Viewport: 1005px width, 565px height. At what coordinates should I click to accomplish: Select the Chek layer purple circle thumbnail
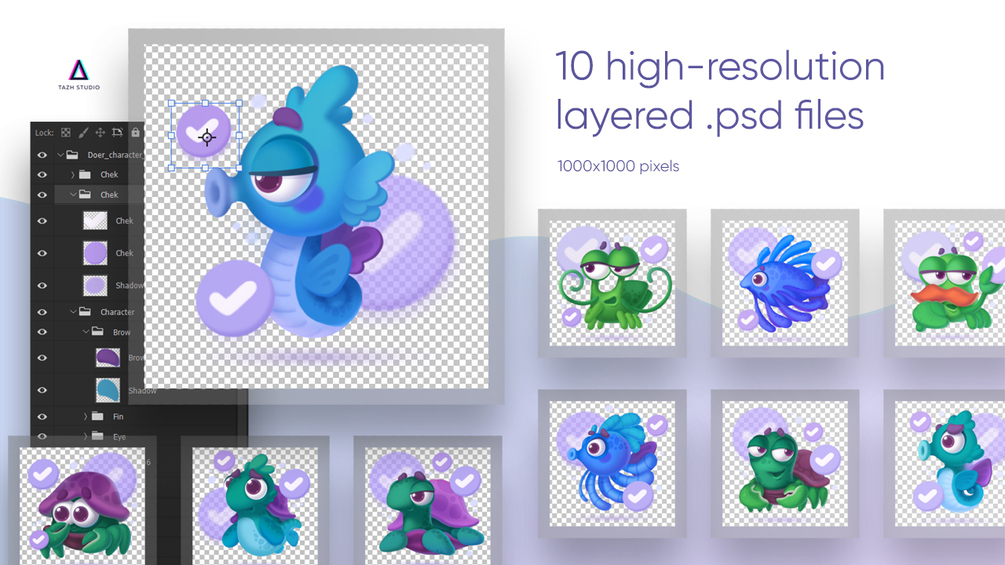[95, 252]
